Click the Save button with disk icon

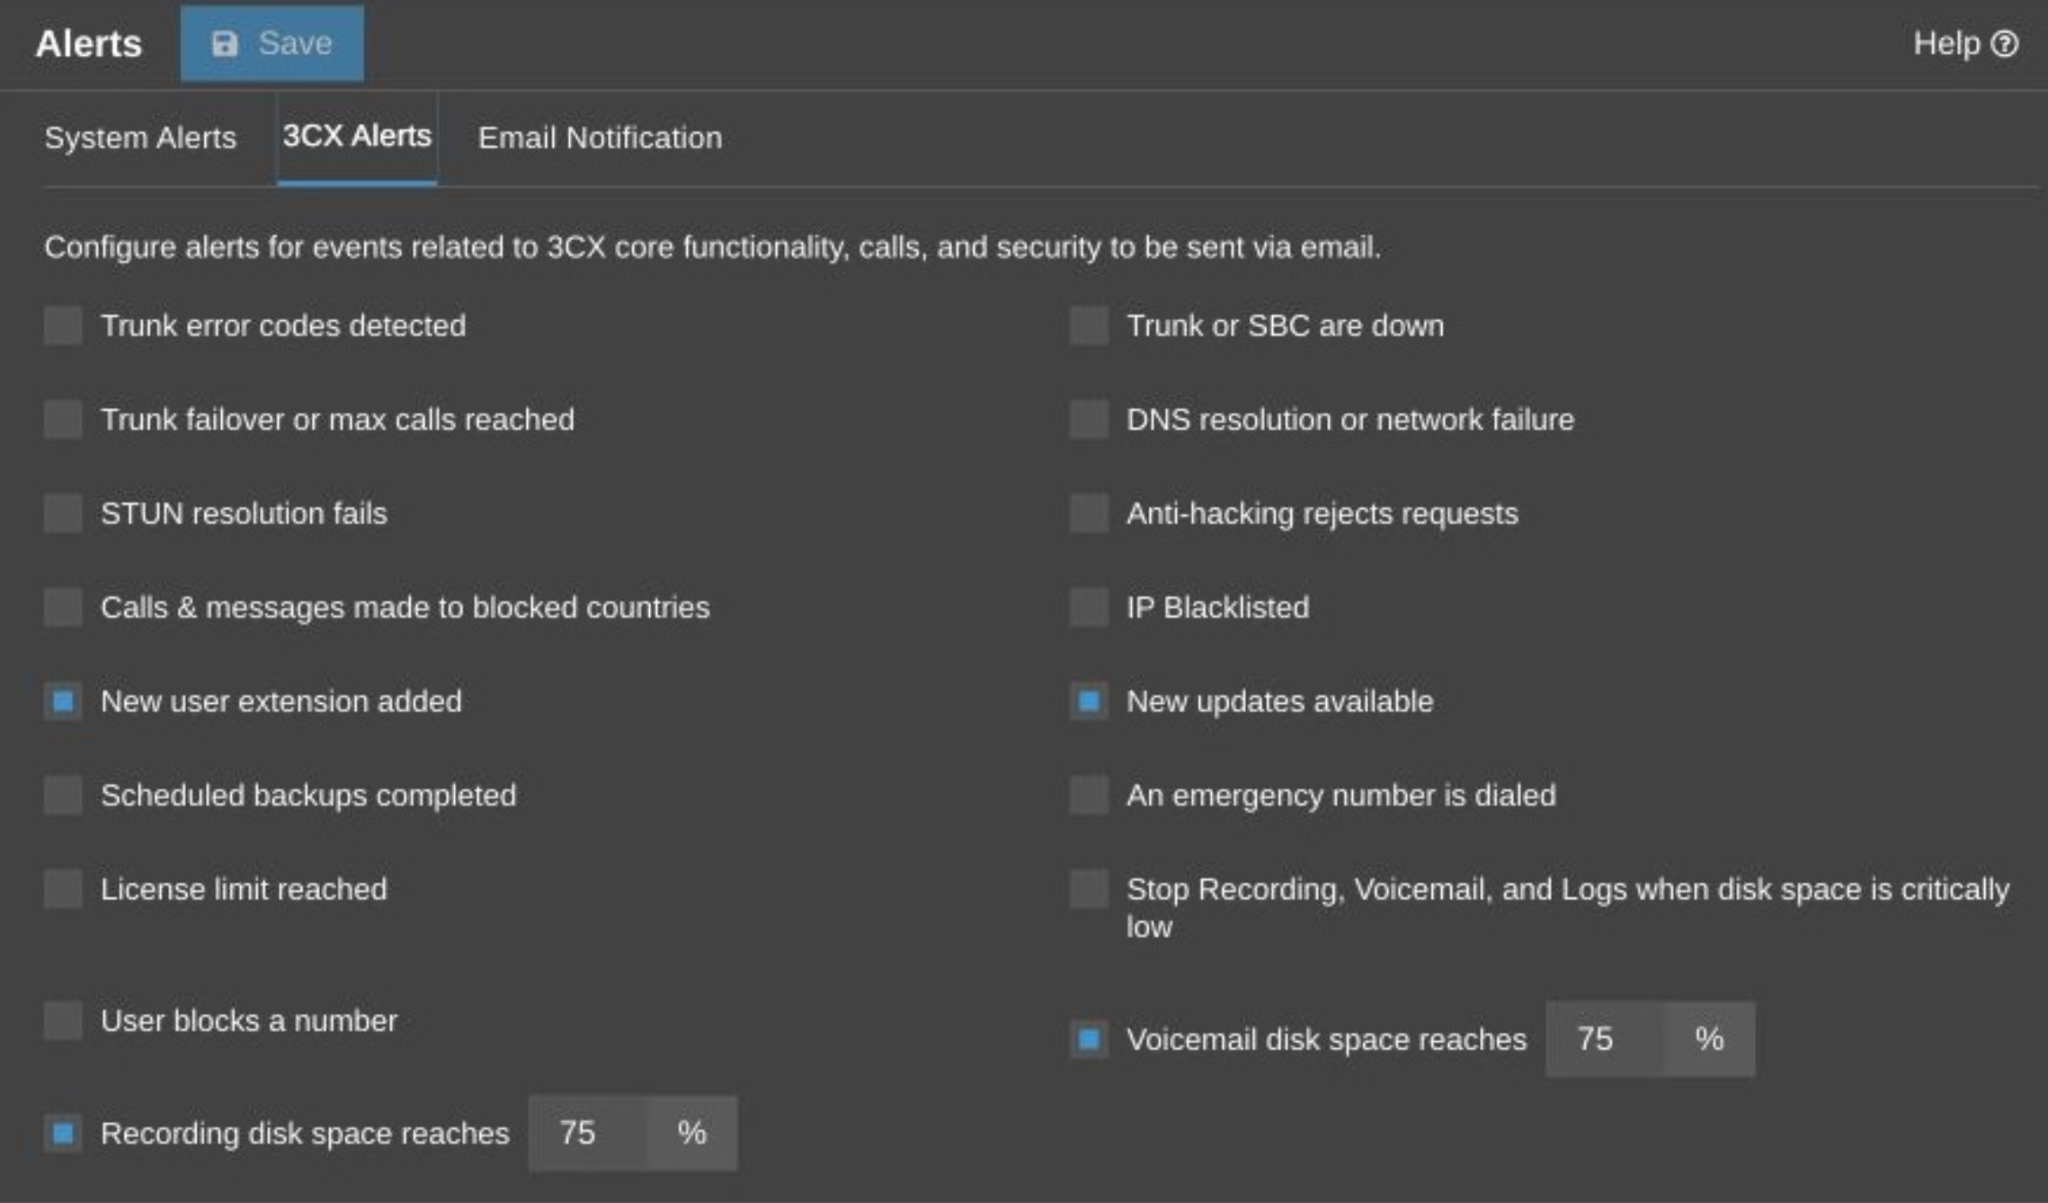point(272,44)
